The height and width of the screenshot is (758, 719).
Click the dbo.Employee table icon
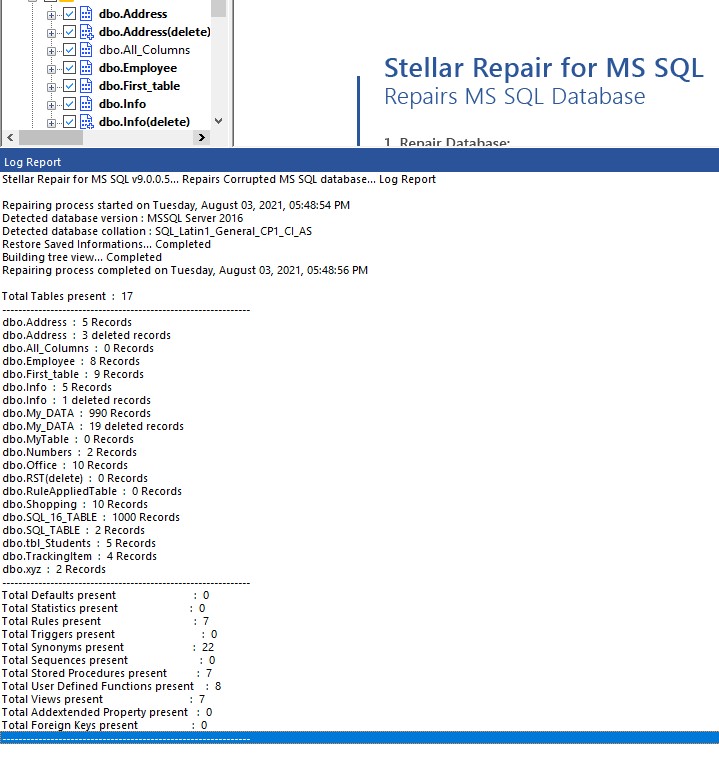(x=86, y=68)
